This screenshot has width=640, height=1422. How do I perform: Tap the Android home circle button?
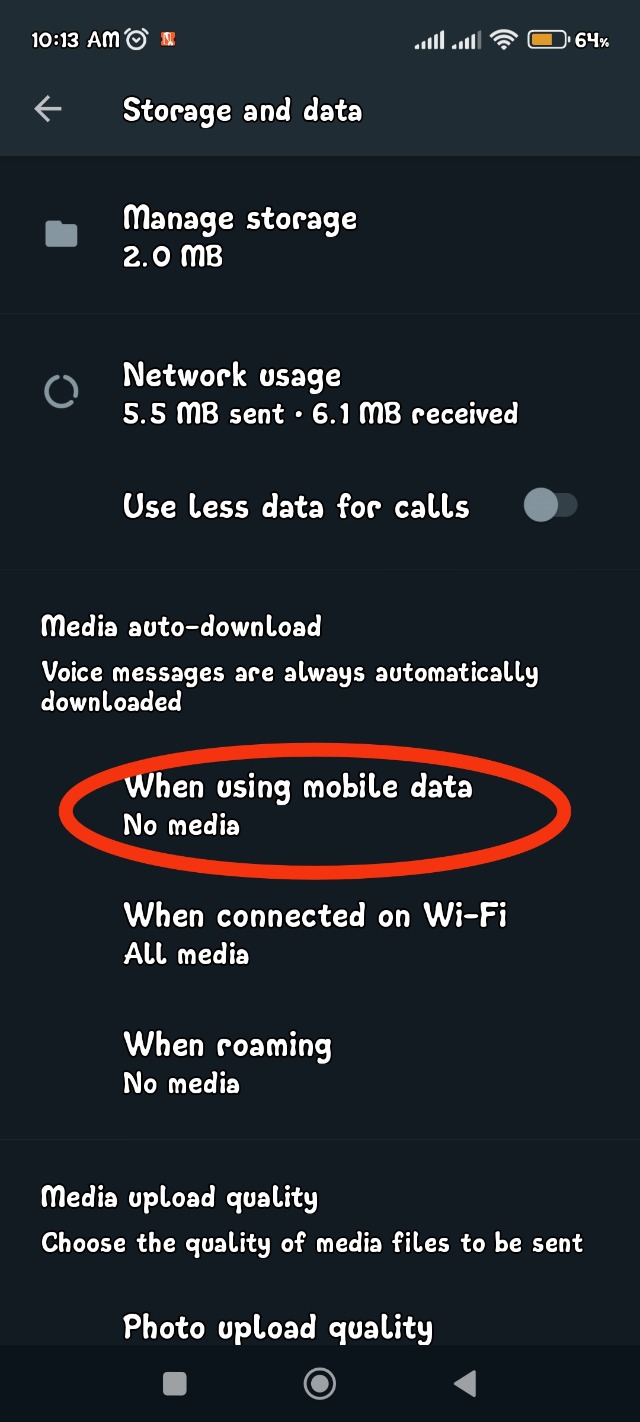(x=320, y=1383)
